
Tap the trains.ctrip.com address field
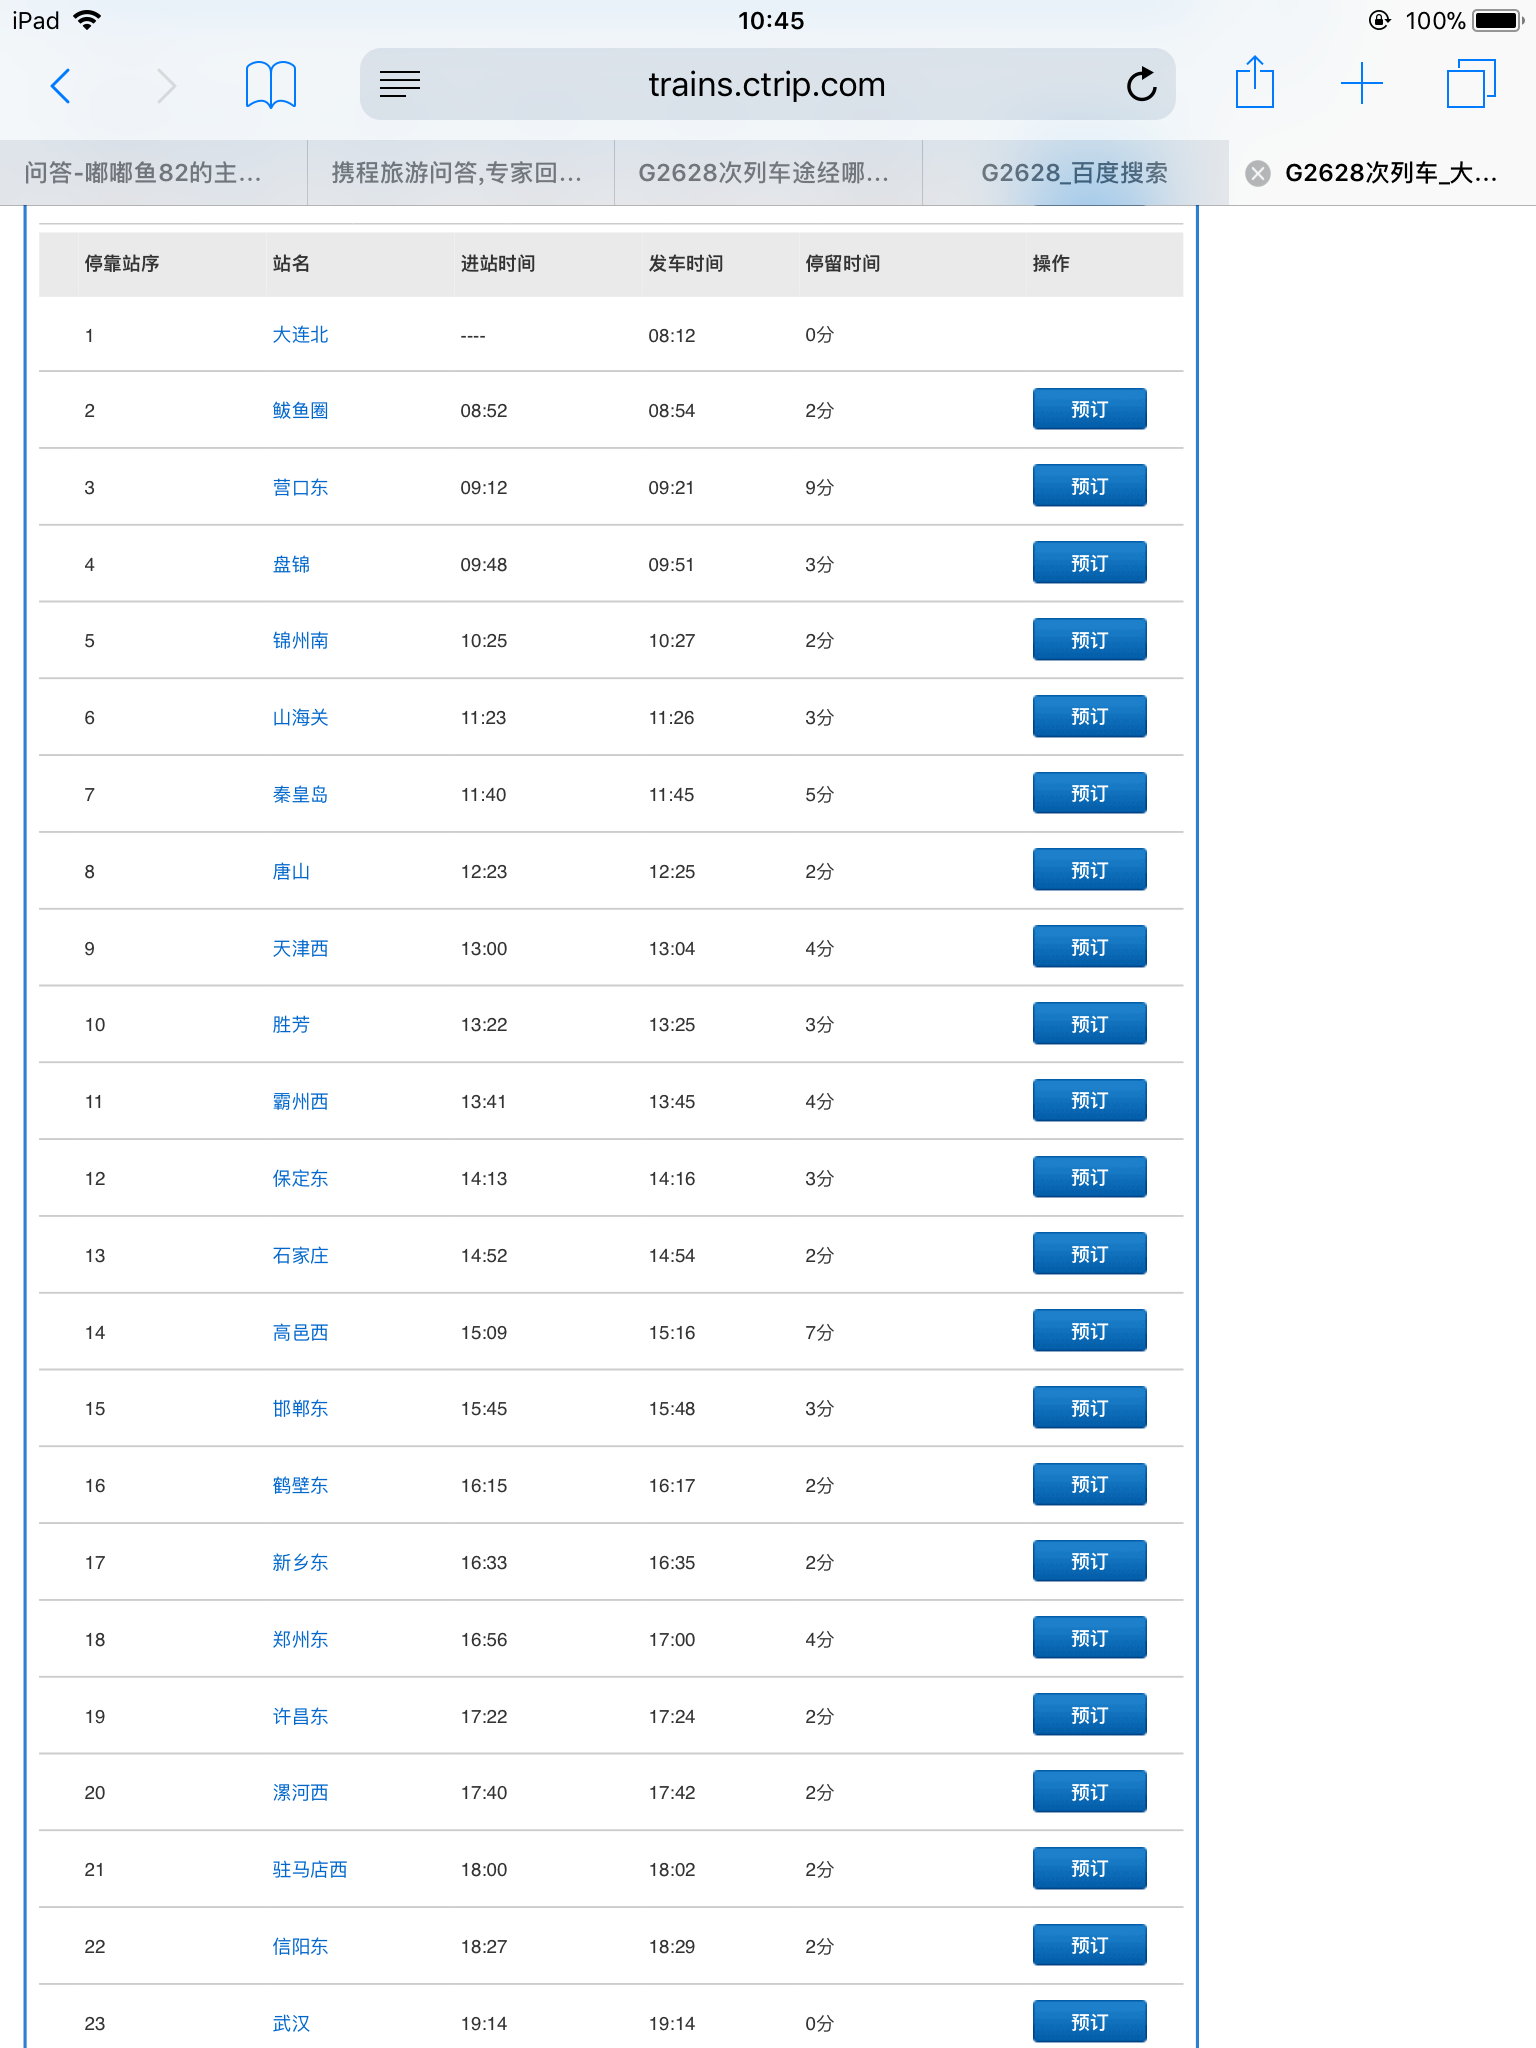766,85
